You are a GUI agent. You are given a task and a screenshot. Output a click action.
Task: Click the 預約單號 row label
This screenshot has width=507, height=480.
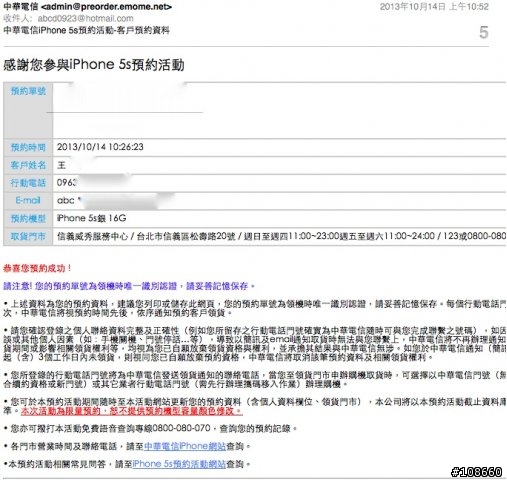pyautogui.click(x=28, y=91)
